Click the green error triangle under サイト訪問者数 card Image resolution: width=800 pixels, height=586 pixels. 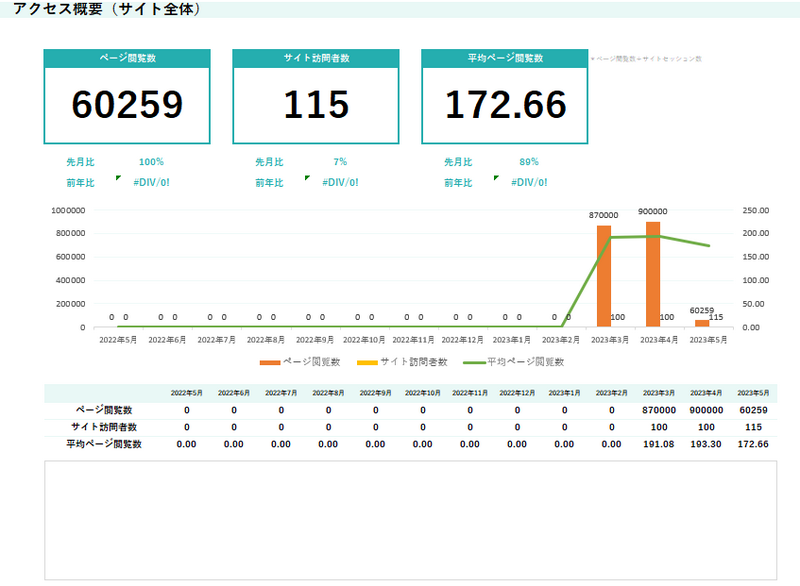coord(308,178)
